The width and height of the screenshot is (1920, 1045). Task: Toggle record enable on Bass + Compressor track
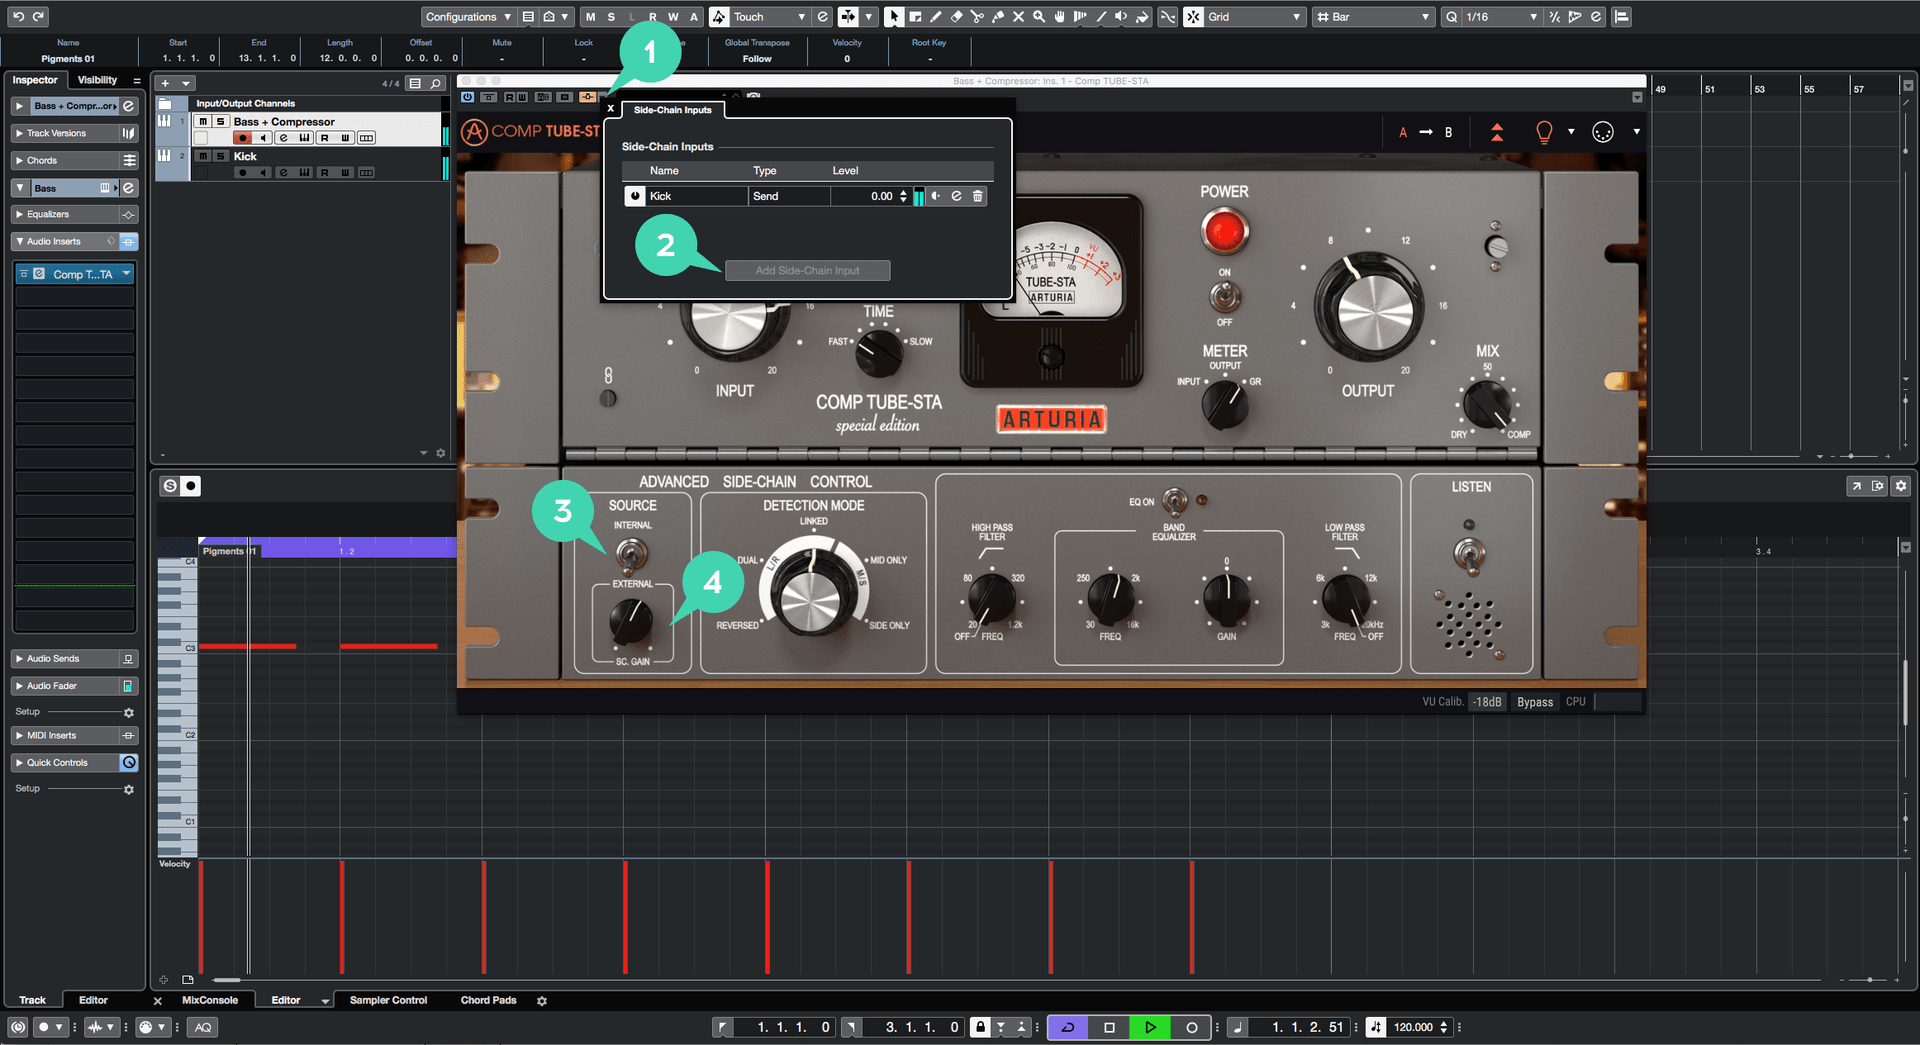242,138
